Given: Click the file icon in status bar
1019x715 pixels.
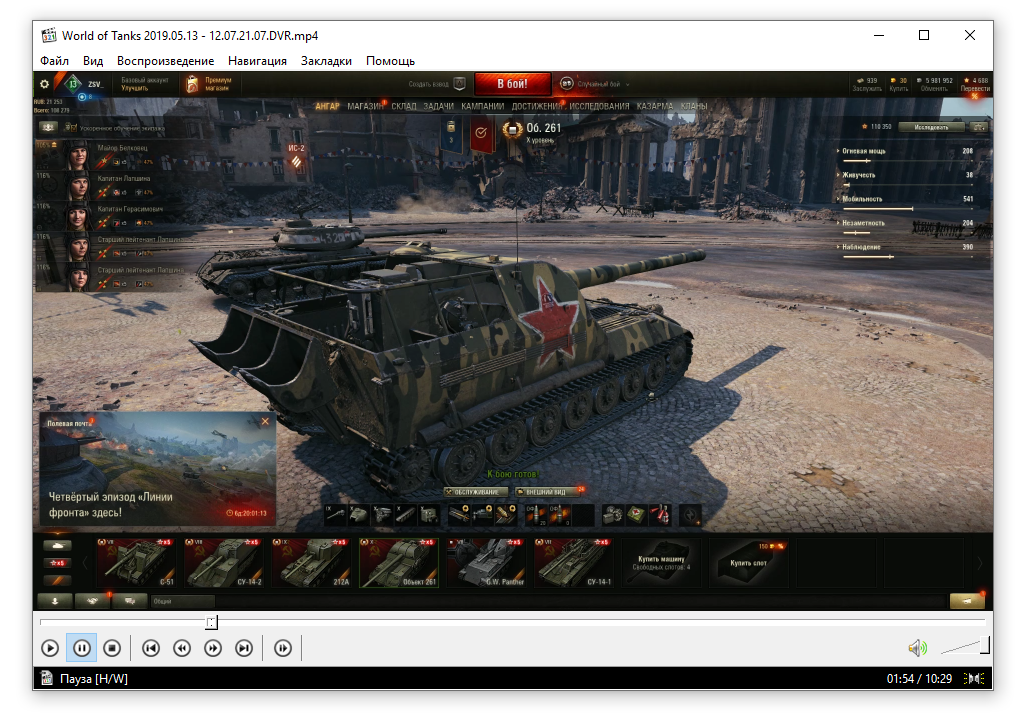Looking at the screenshot, I should point(47,679).
